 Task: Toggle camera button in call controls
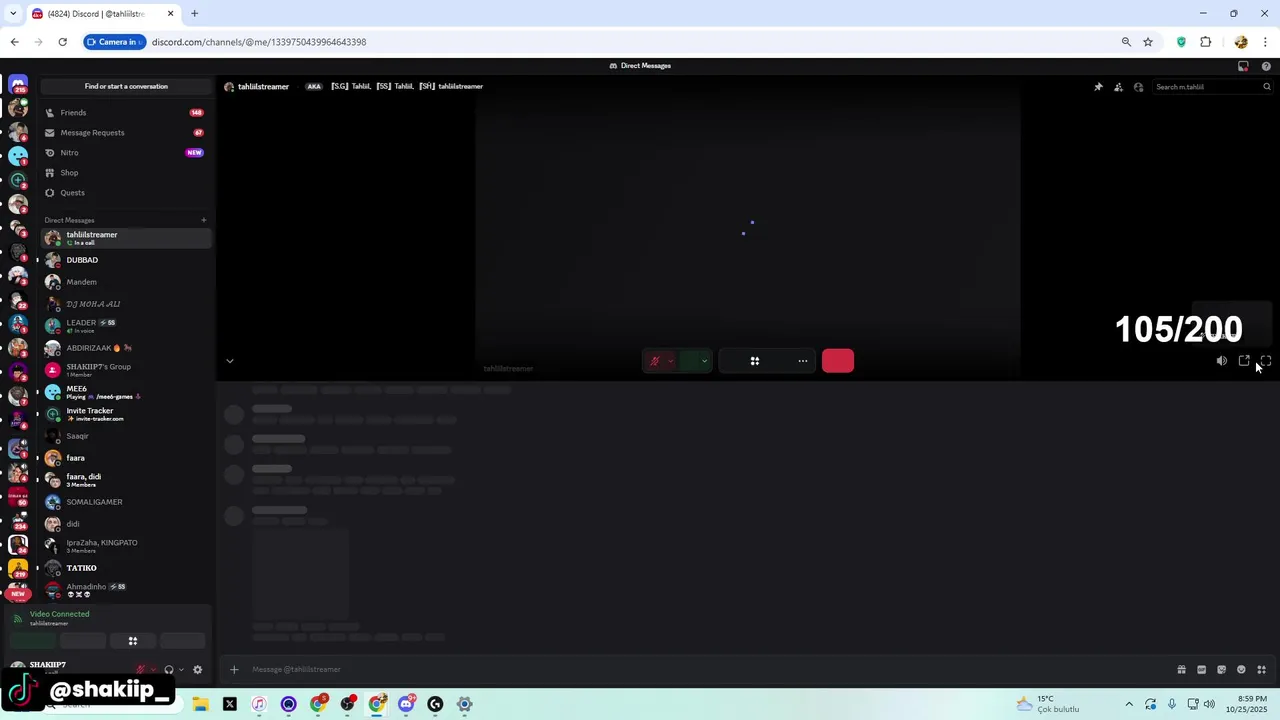pos(690,361)
